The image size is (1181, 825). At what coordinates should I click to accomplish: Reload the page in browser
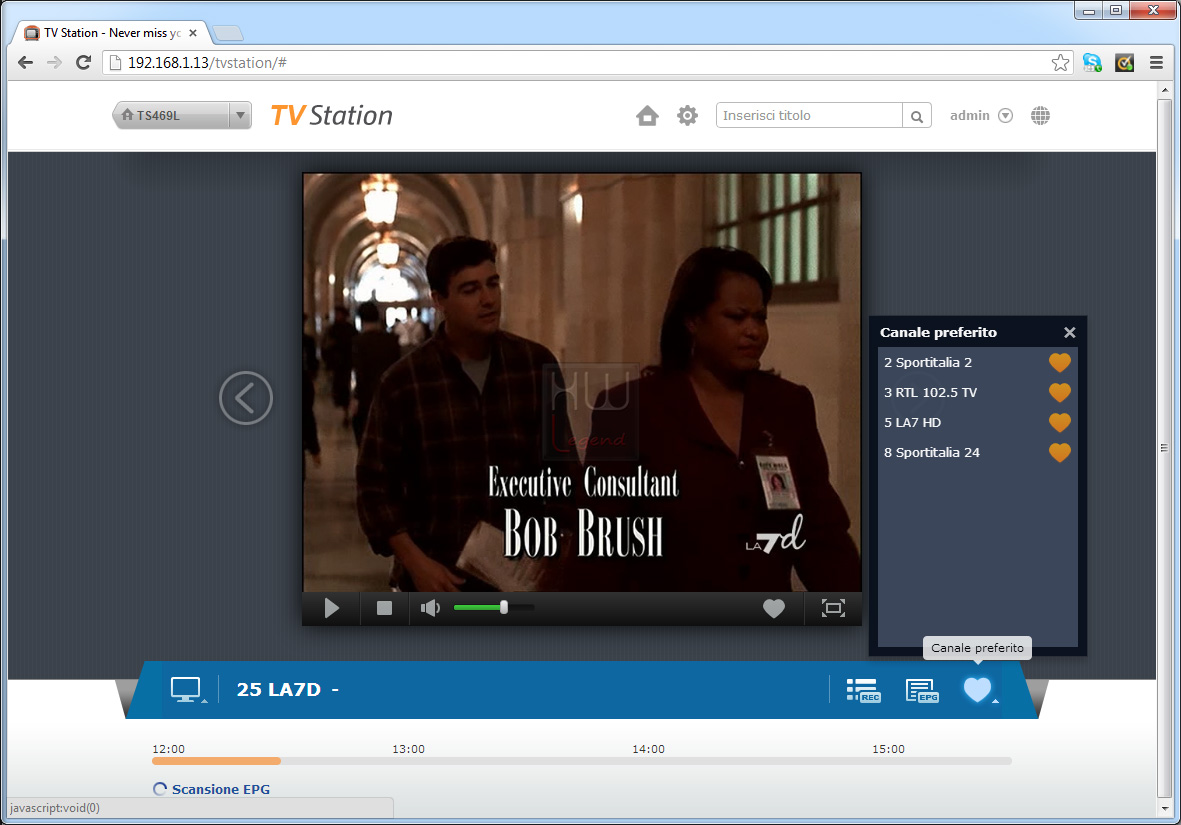[x=84, y=63]
